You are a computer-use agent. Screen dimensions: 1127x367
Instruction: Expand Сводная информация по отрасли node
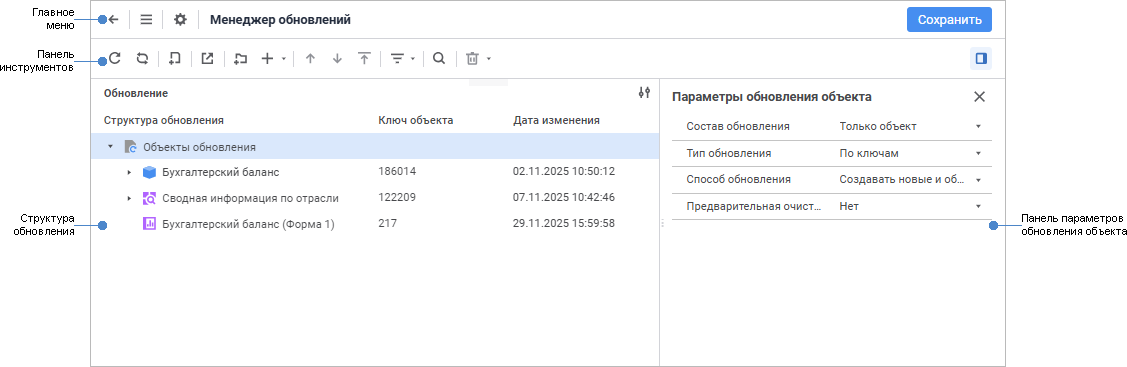[x=129, y=198]
